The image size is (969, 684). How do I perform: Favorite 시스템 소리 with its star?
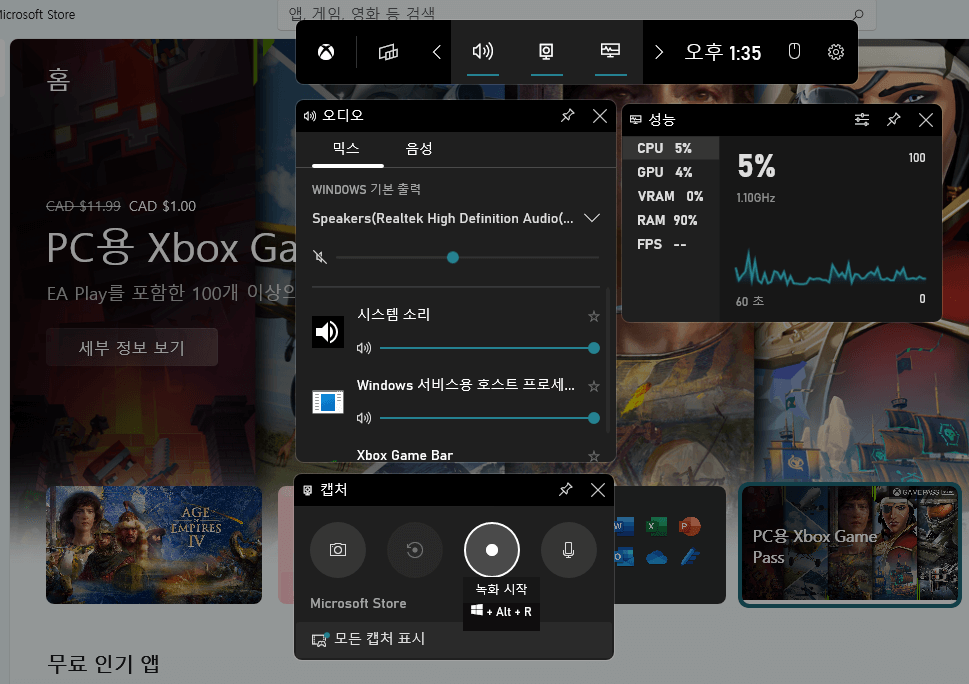pyautogui.click(x=594, y=316)
